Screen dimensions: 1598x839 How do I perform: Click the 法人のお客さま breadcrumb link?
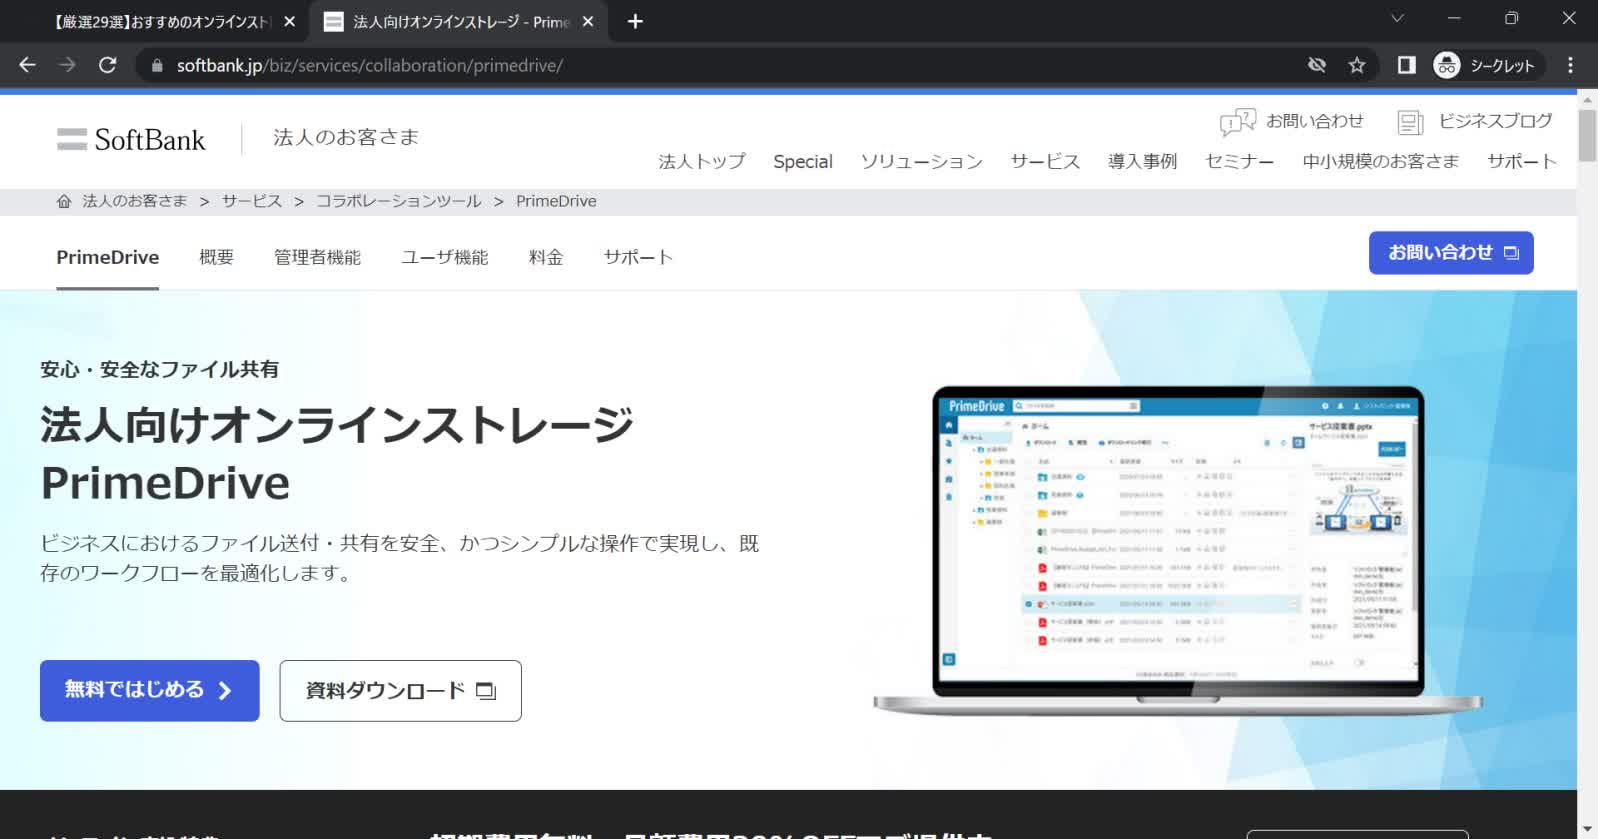(x=135, y=201)
